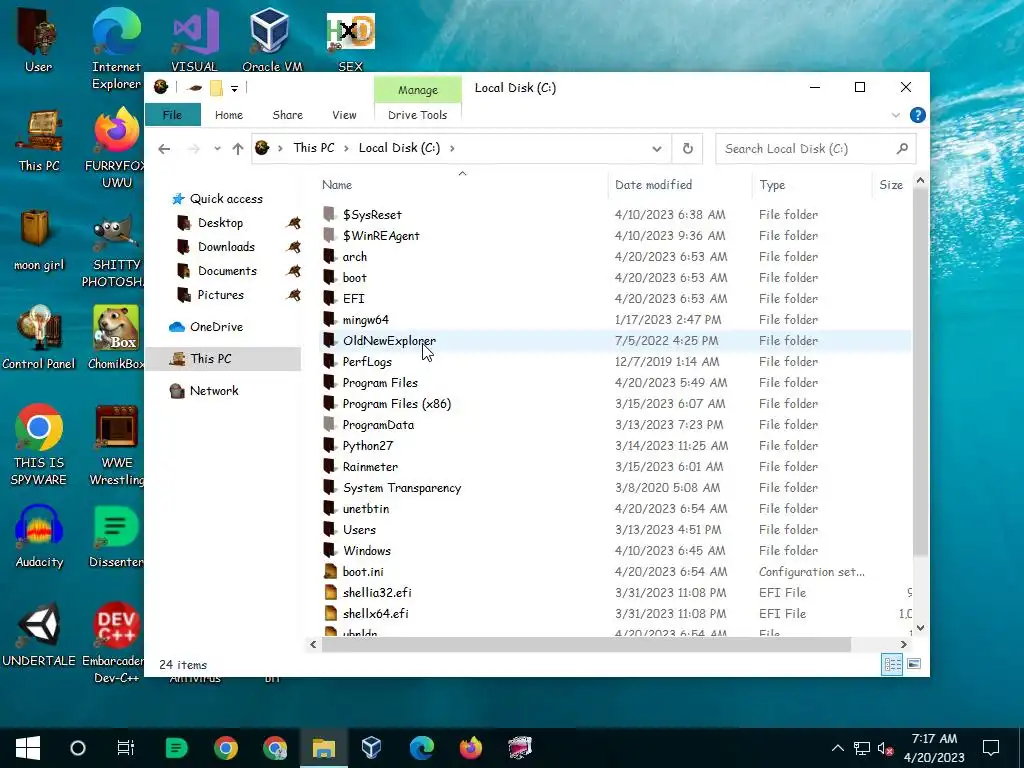Open the moon girl desktop icon
The image size is (1024, 768).
(39, 240)
